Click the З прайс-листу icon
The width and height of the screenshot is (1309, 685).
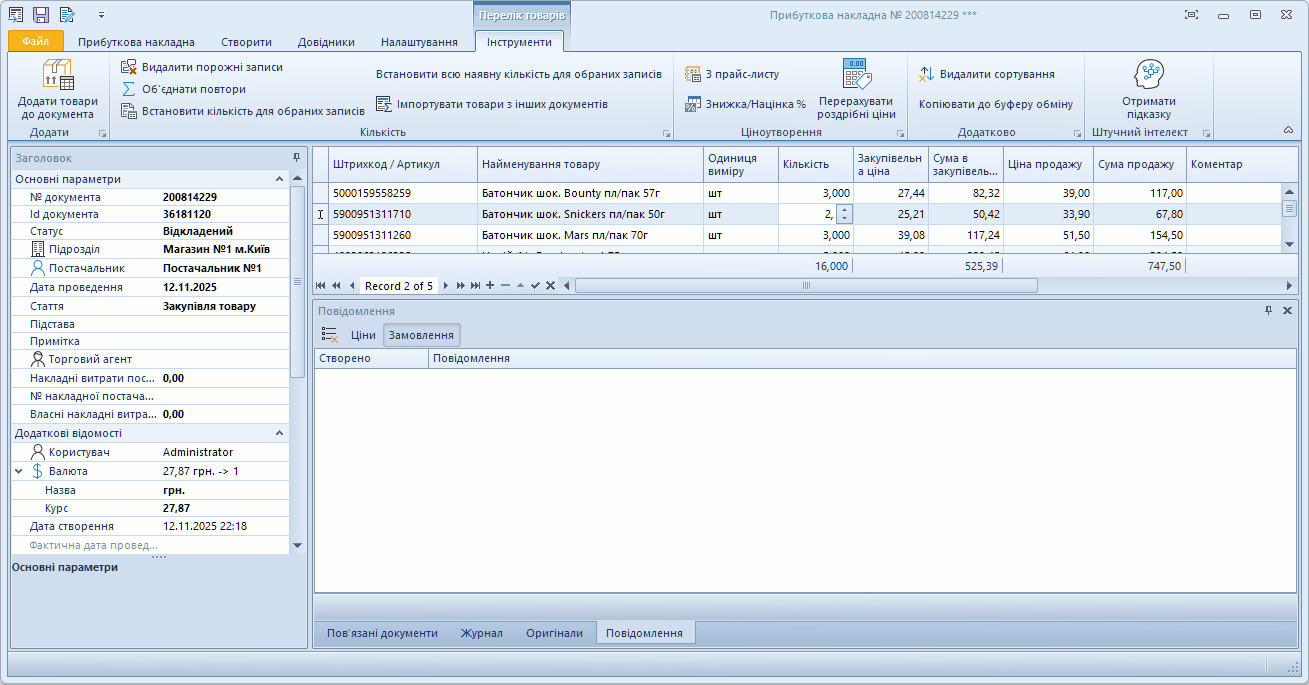[693, 74]
